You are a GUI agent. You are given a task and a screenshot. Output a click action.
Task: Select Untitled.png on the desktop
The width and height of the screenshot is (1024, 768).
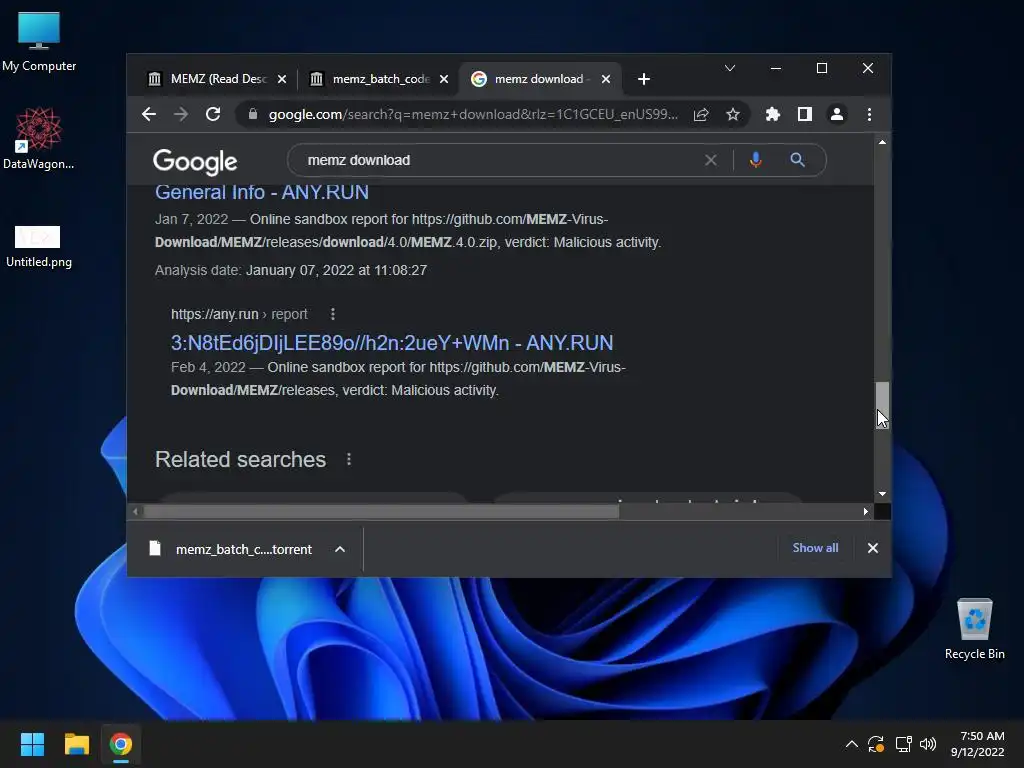point(39,246)
